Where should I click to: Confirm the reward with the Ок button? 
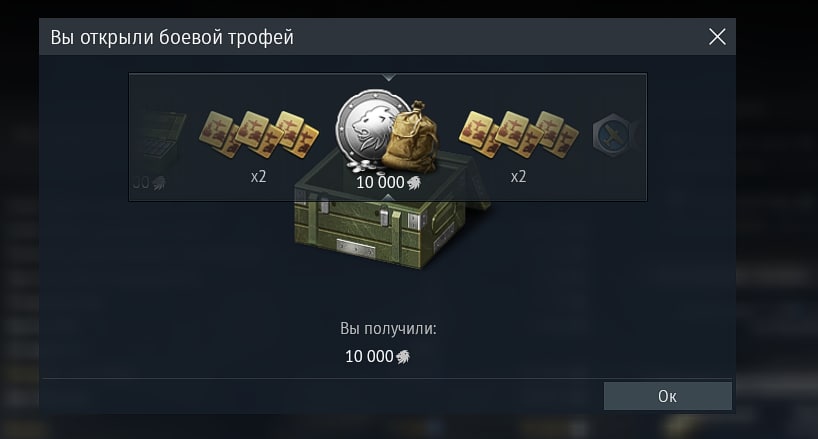pyautogui.click(x=668, y=396)
